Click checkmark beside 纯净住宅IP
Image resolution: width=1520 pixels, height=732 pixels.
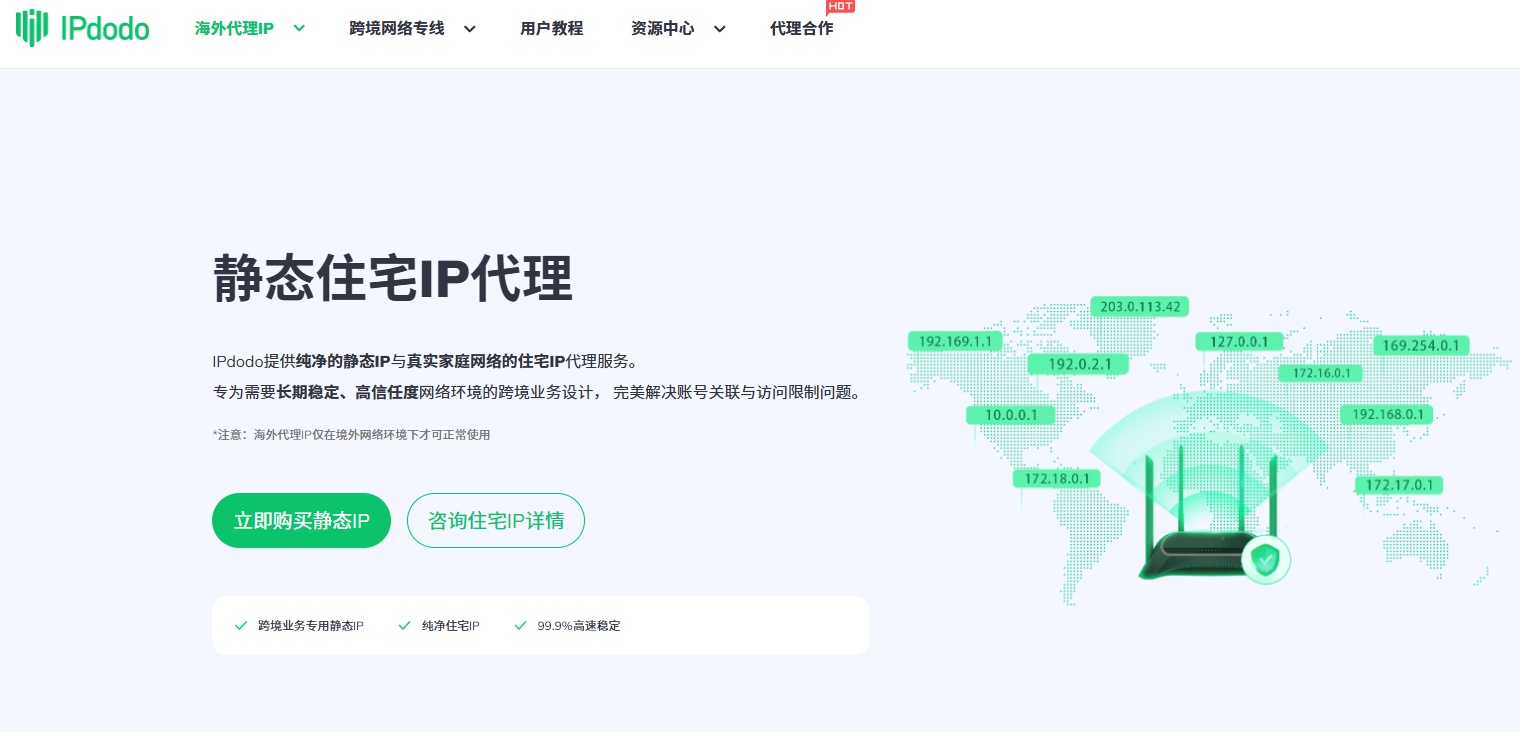click(x=405, y=626)
